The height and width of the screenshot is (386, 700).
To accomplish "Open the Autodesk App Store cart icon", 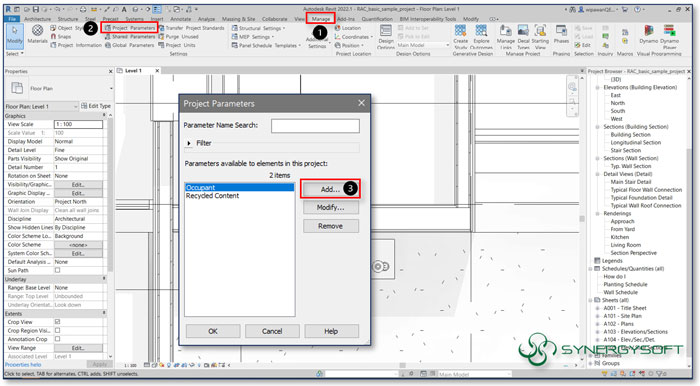I will (625, 9).
